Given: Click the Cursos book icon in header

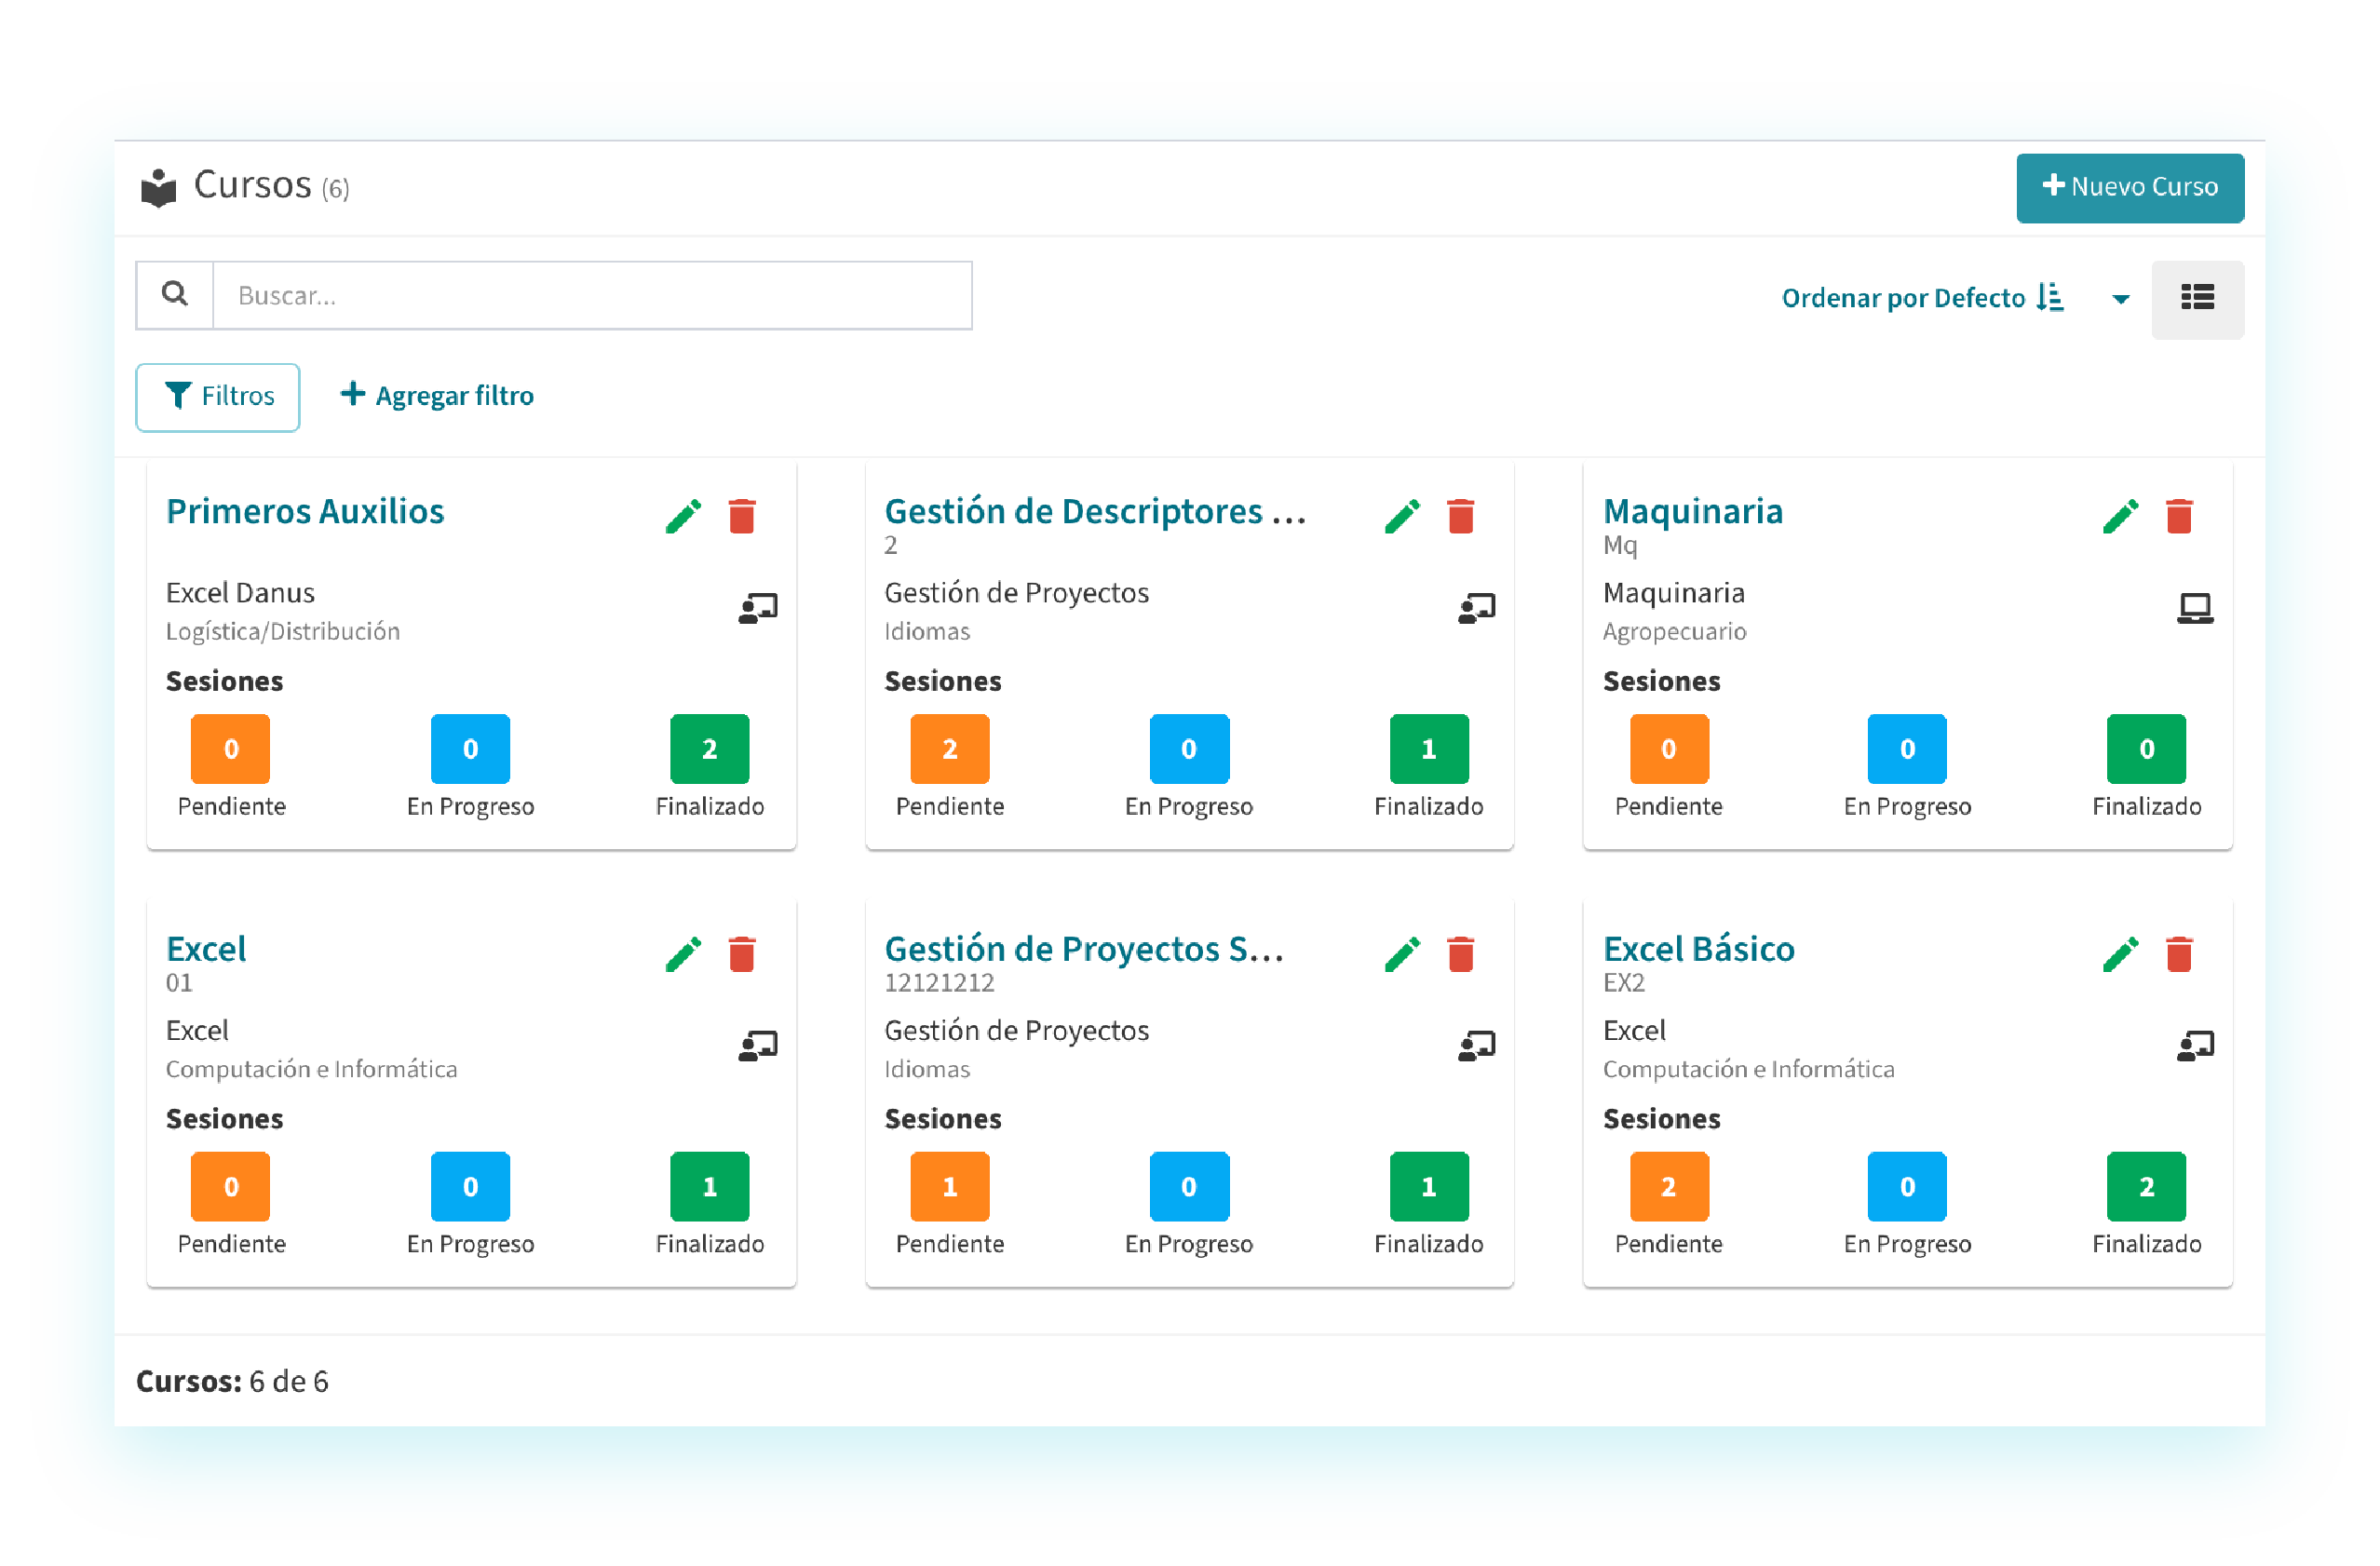Looking at the screenshot, I should coord(158,187).
